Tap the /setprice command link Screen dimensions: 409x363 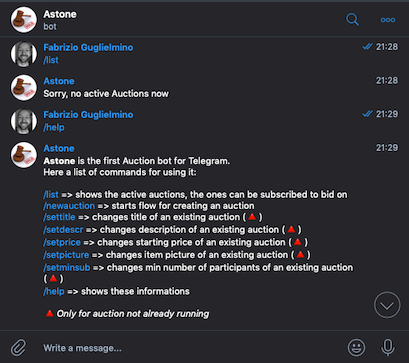(x=62, y=242)
